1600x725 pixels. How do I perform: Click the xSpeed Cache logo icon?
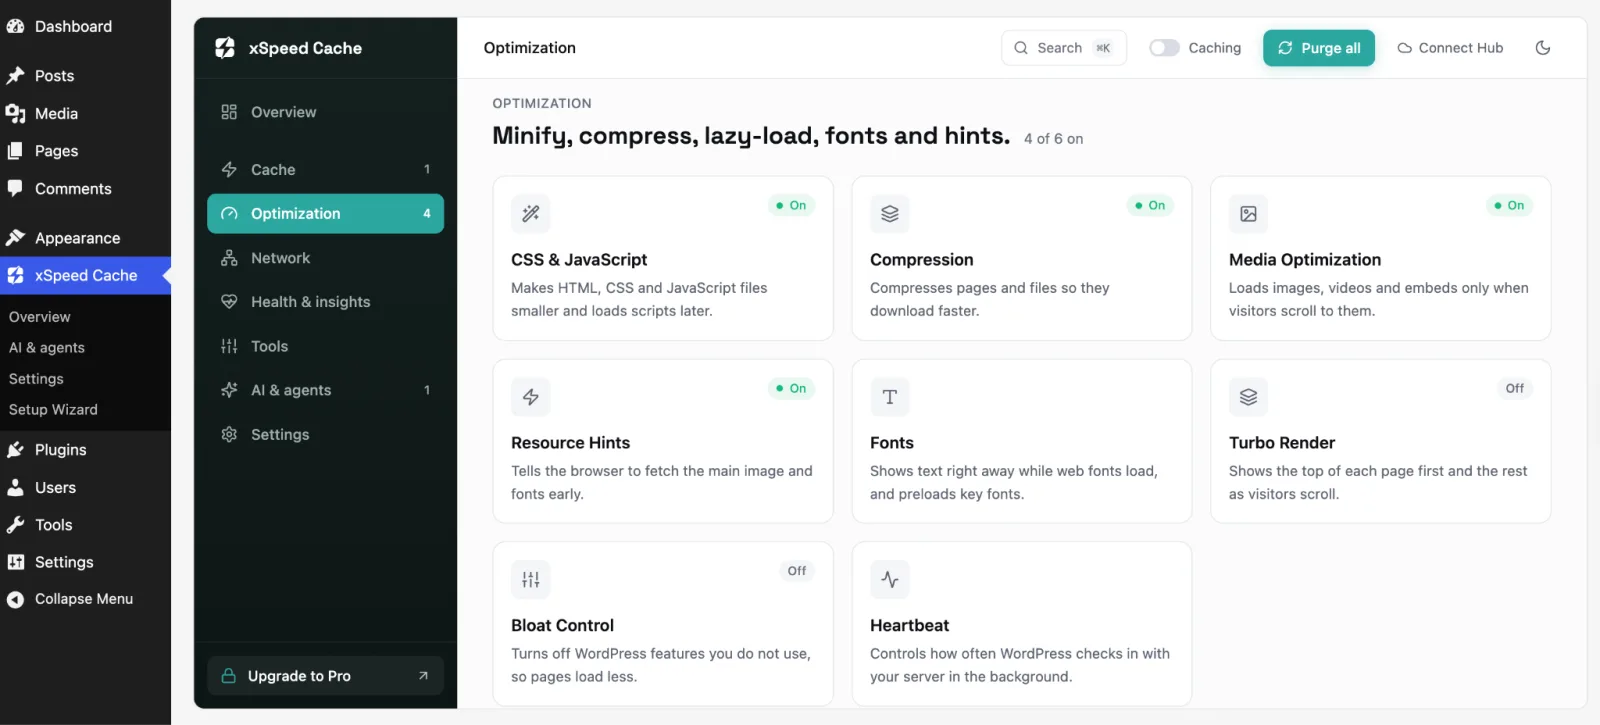[x=225, y=48]
